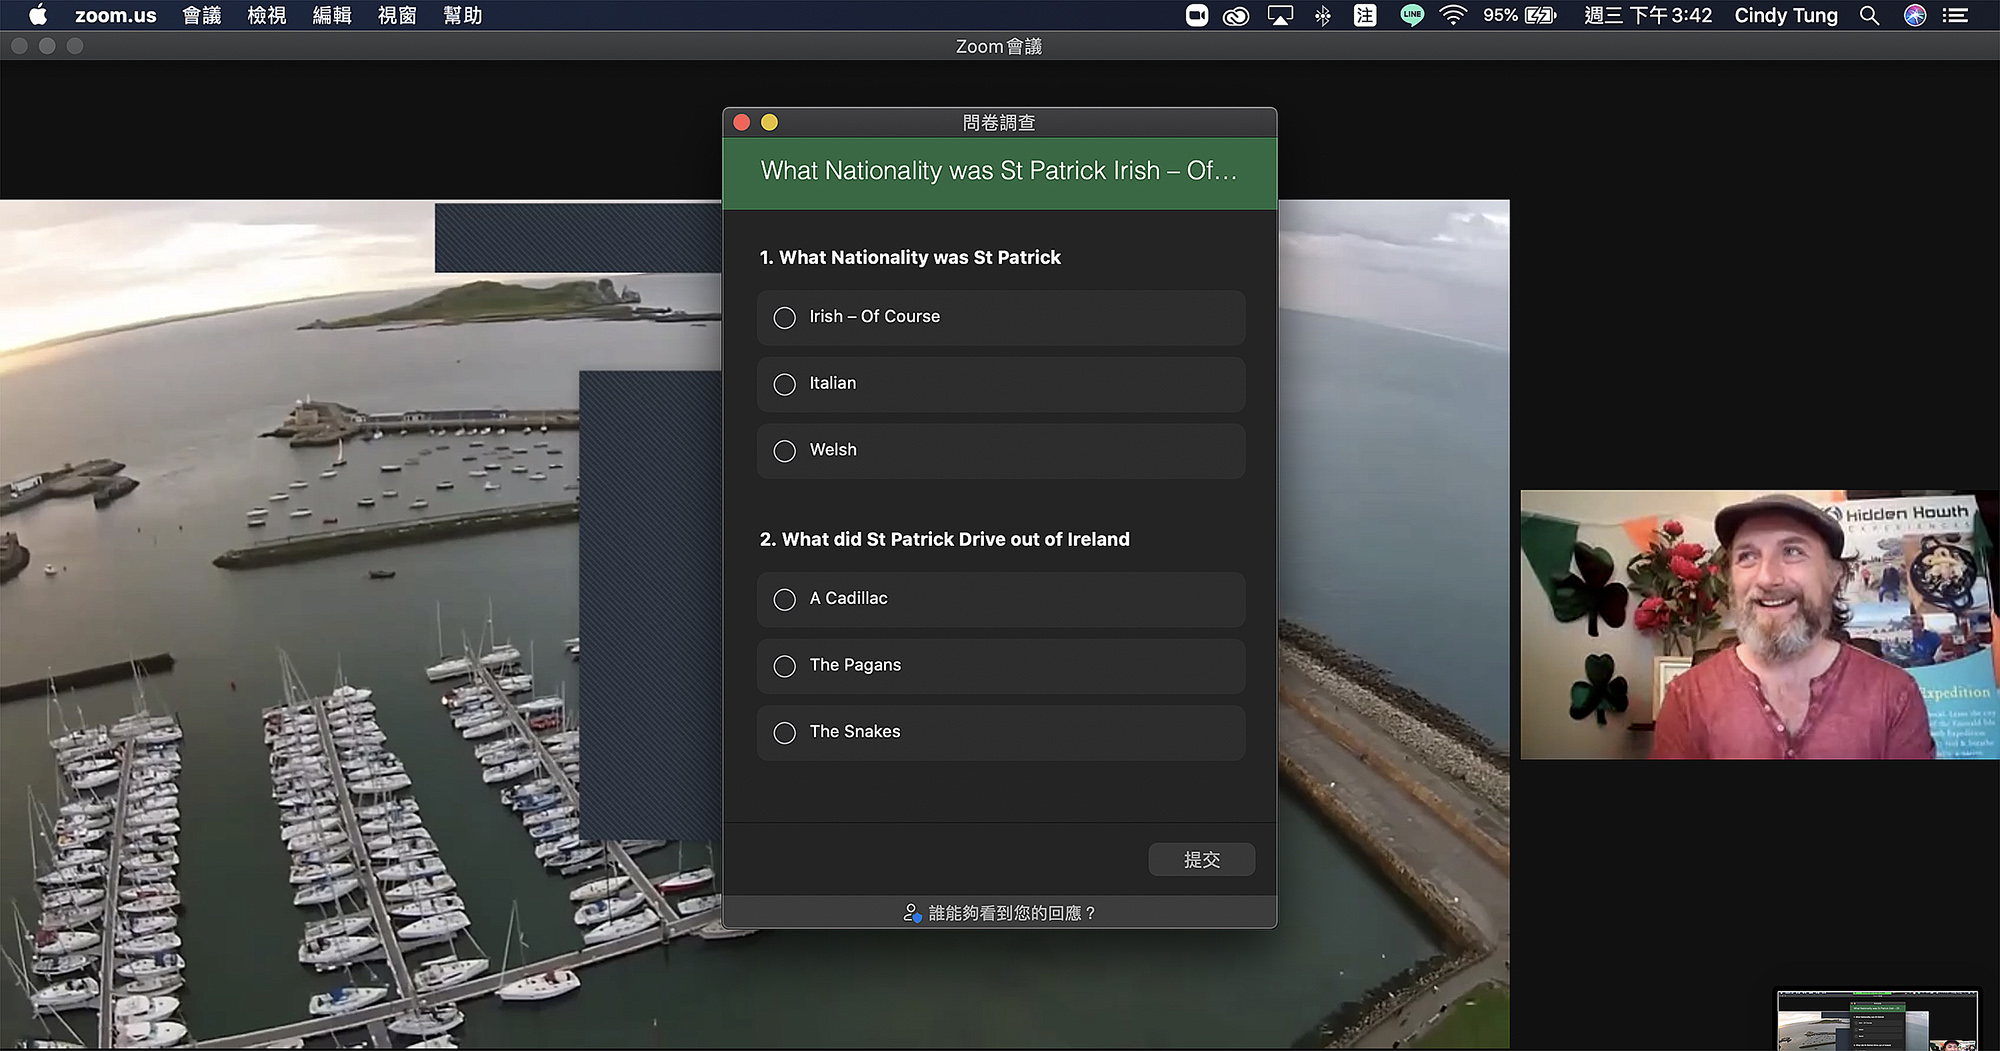Open the '誰能夠看到您的回應？' link
2000x1051 pixels.
(999, 913)
